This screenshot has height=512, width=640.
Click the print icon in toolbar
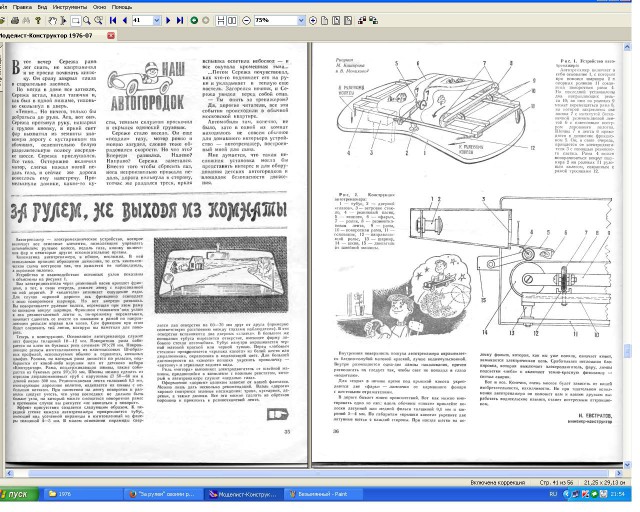coord(15,20)
